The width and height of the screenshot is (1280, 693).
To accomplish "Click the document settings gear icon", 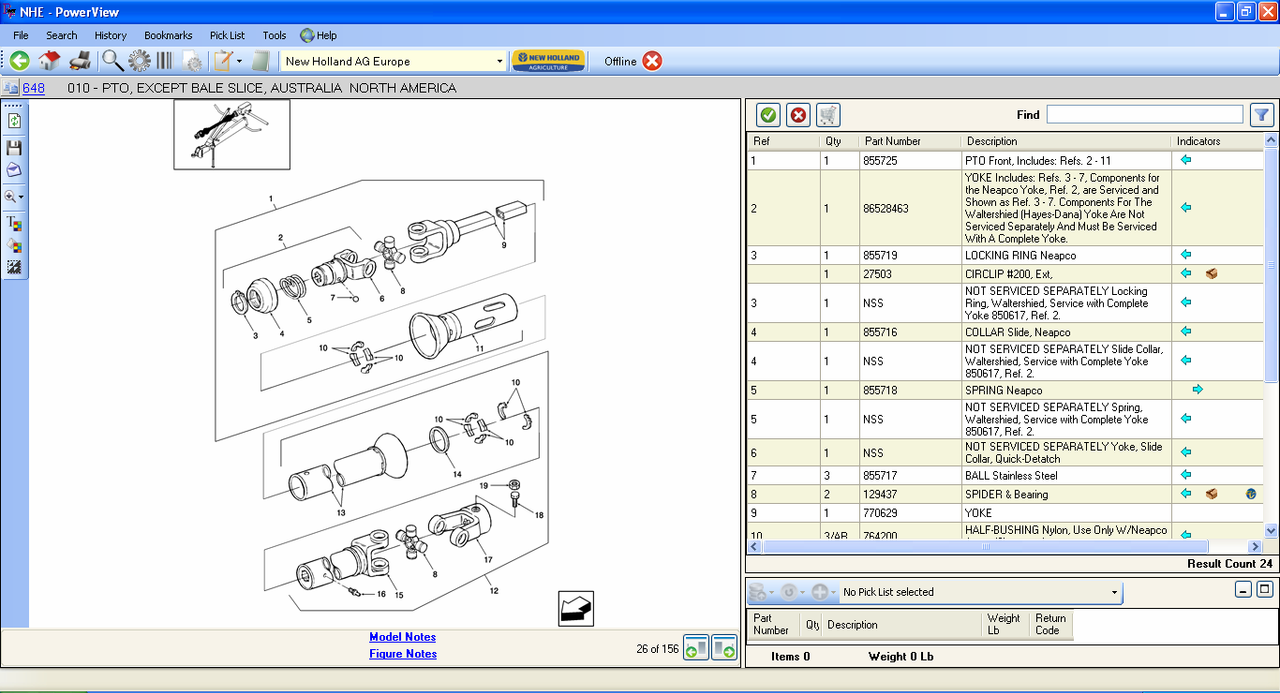I will tap(191, 62).
